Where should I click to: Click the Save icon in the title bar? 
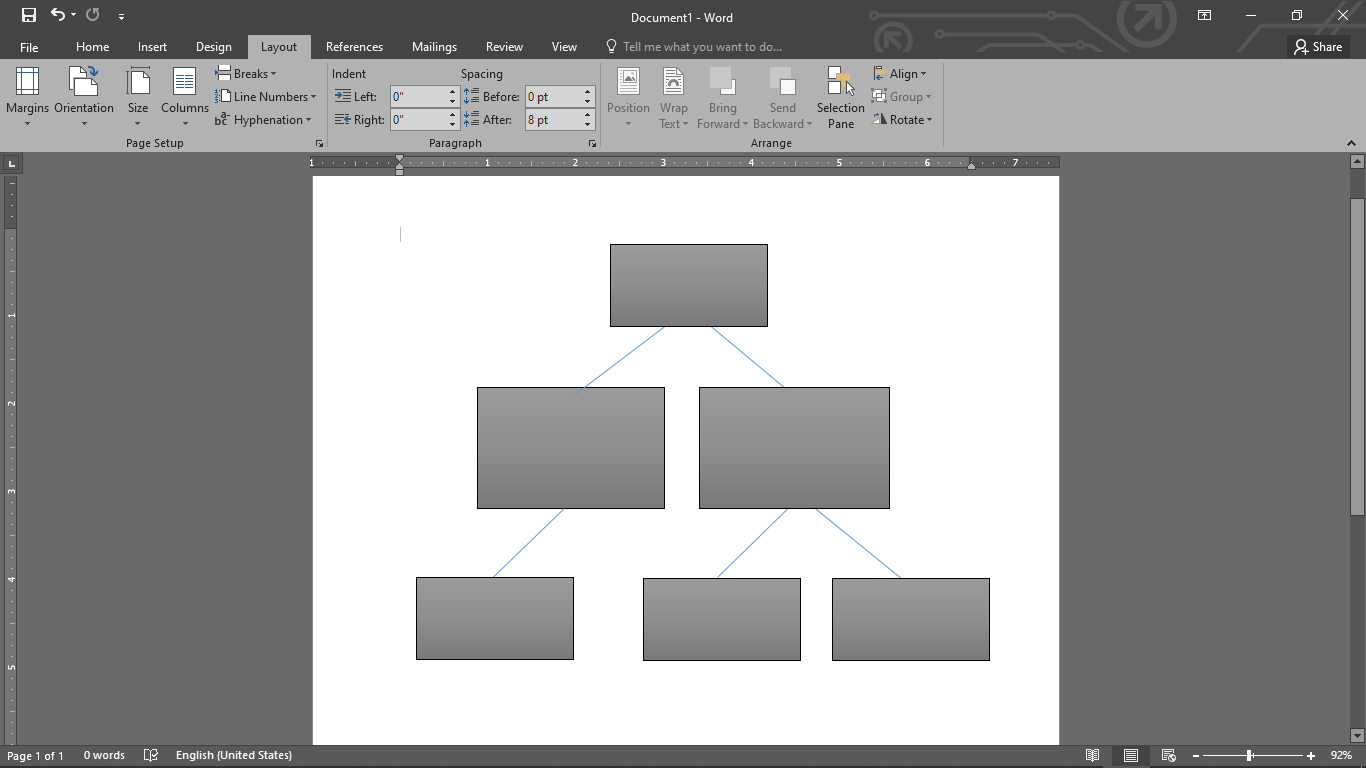29,16
